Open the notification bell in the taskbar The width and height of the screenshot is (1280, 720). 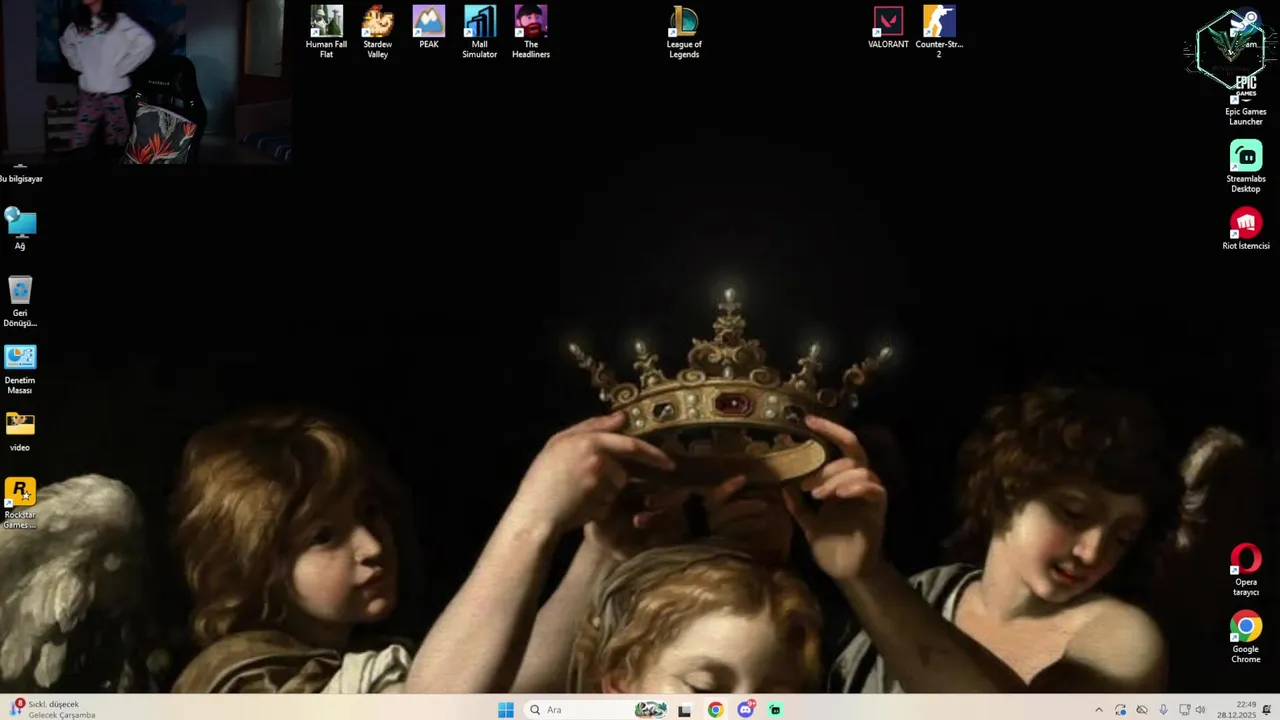(x=1267, y=710)
